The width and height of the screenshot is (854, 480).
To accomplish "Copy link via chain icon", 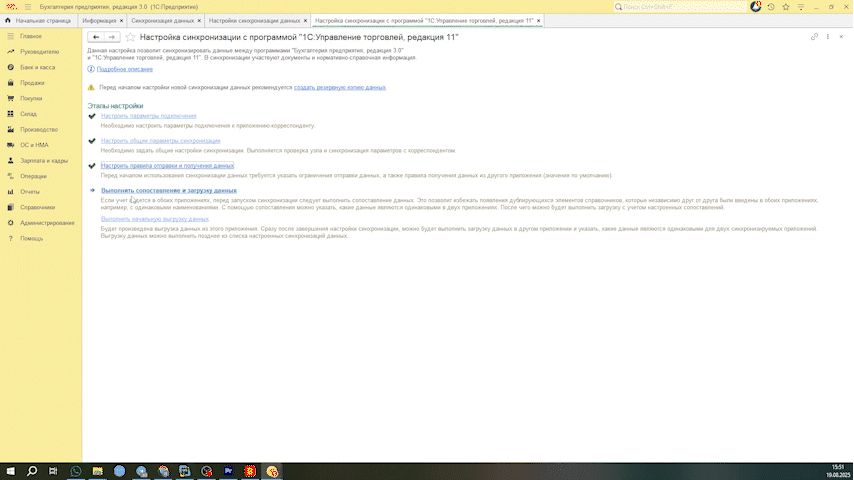I will pyautogui.click(x=814, y=37).
